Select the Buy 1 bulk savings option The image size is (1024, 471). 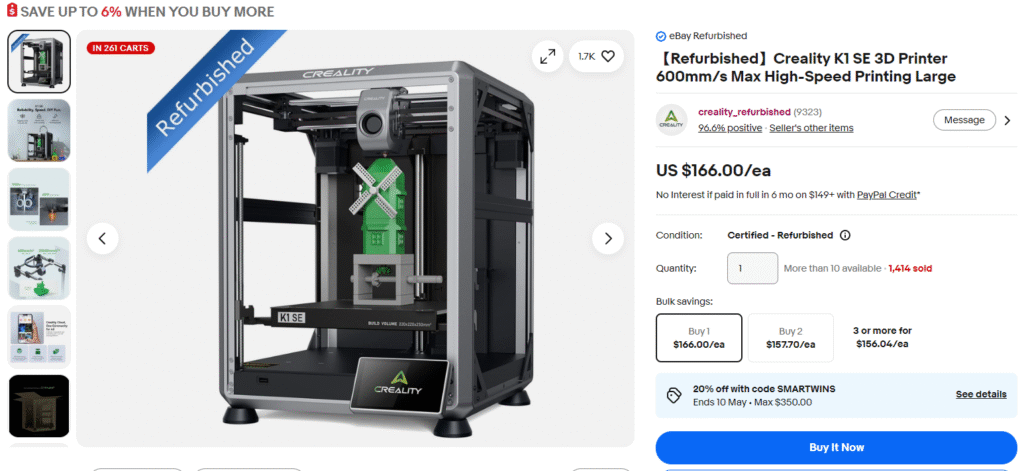click(x=699, y=338)
